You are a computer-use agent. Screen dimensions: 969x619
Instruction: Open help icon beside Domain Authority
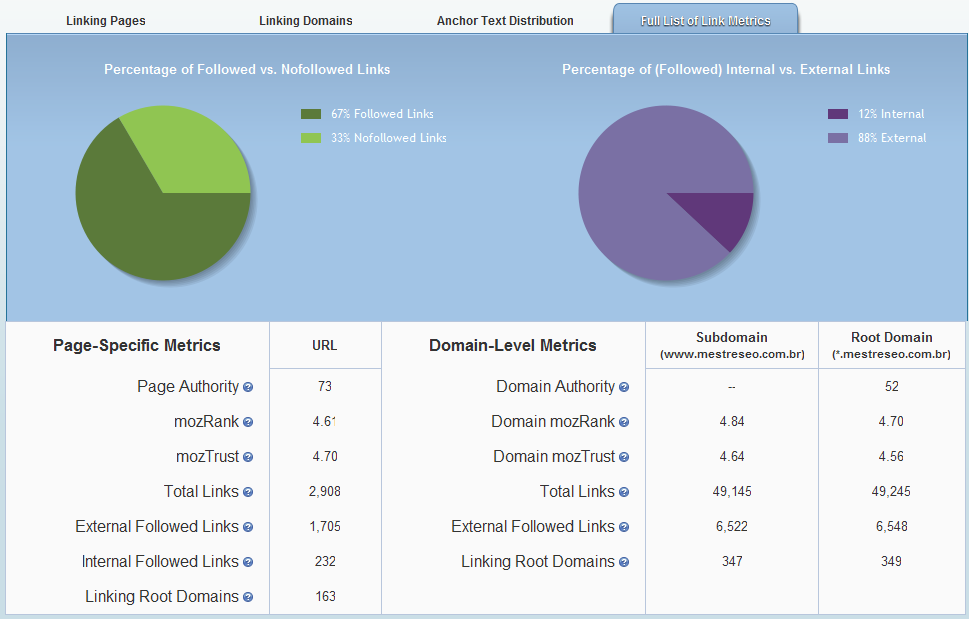click(624, 387)
